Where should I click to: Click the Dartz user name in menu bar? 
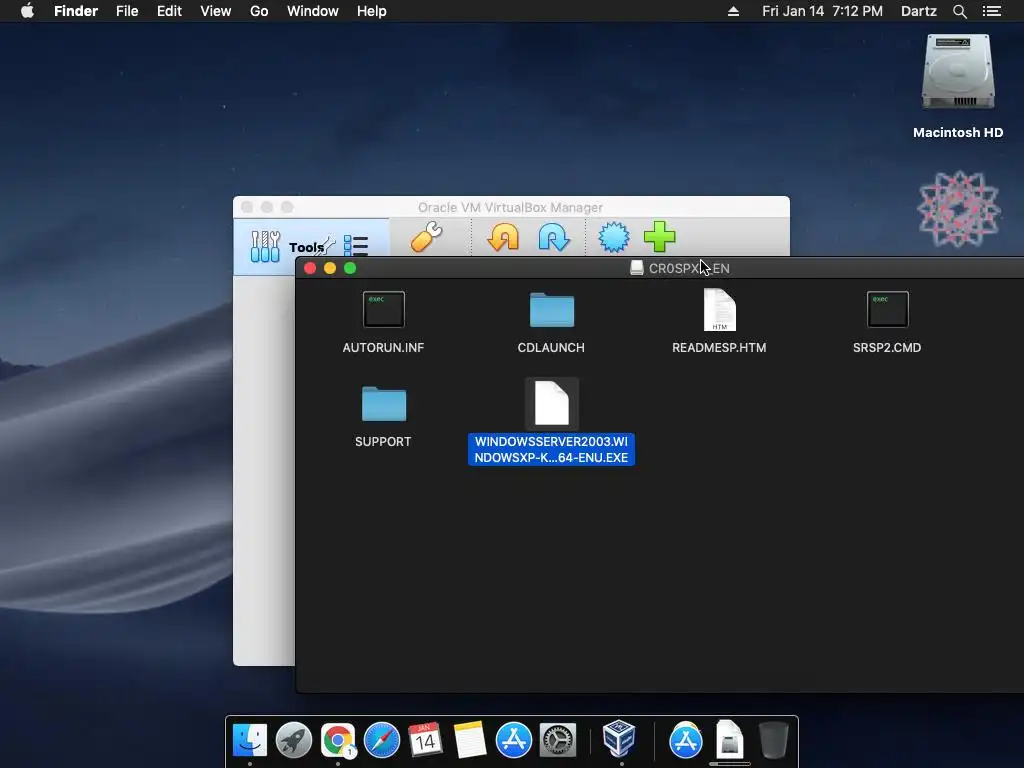click(919, 11)
